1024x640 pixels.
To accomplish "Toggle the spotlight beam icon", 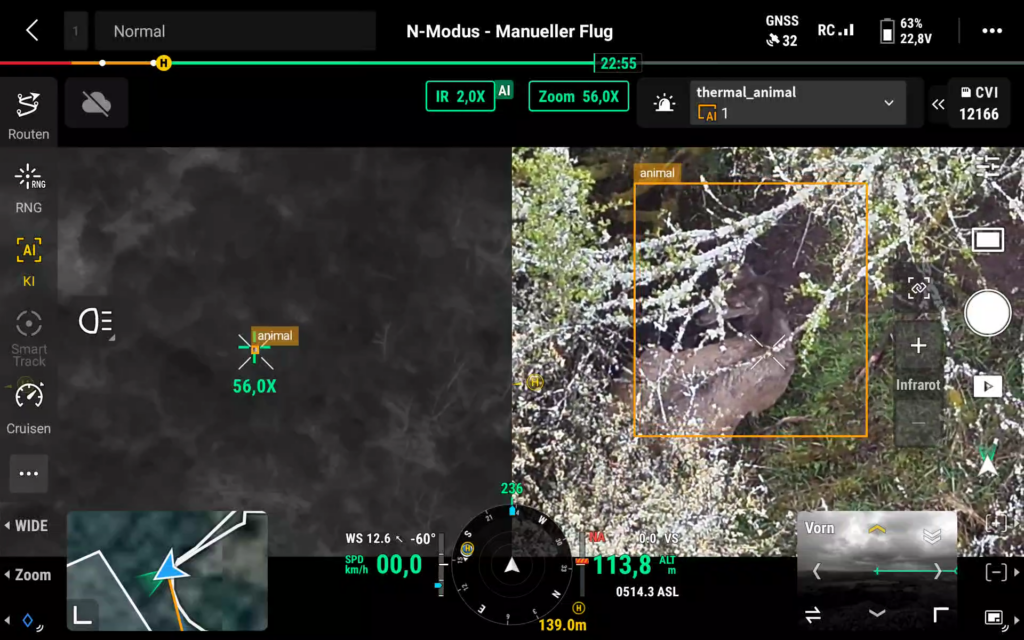I will click(96, 321).
